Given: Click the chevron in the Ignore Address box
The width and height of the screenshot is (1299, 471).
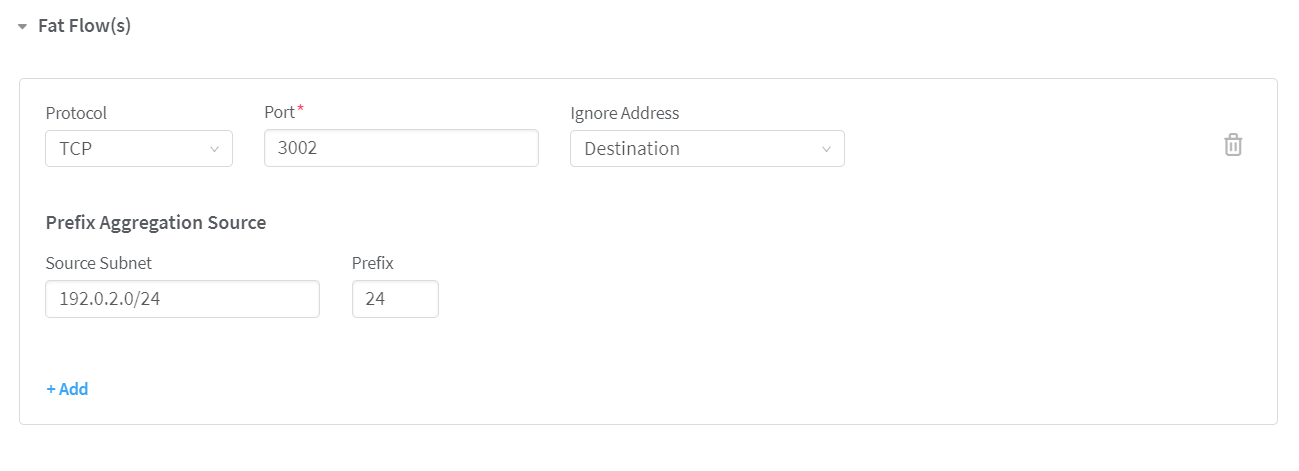Looking at the screenshot, I should (826, 149).
